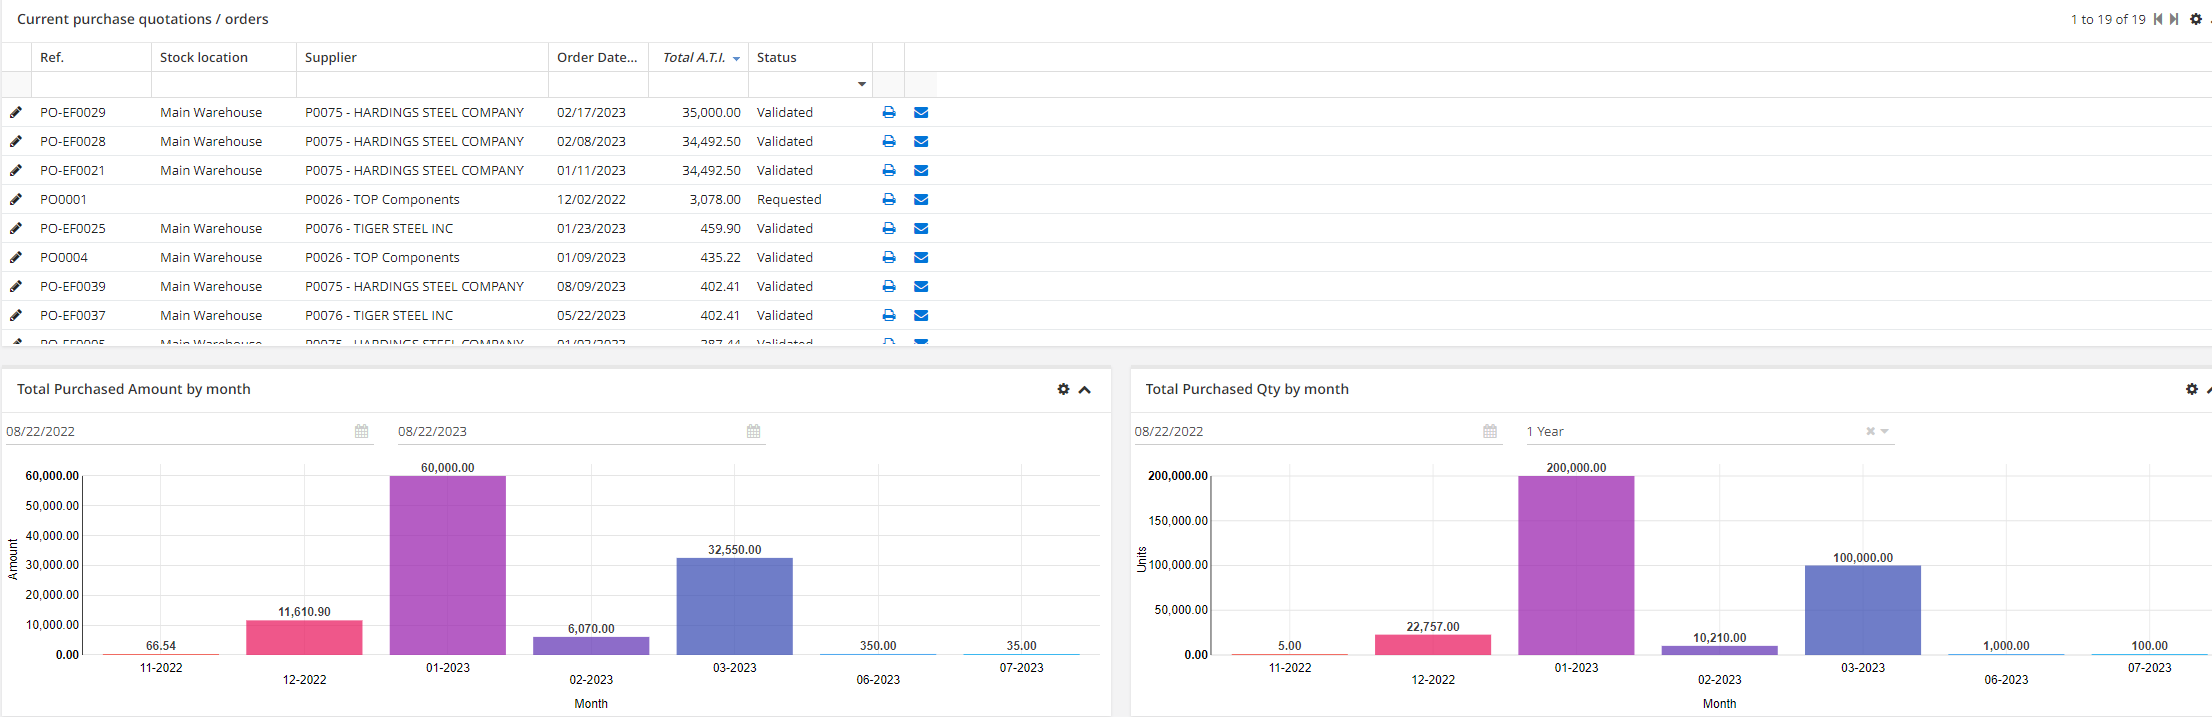Collapse the Total Purchased Amount panel
Image resolution: width=2212 pixels, height=717 pixels.
pos(1084,389)
